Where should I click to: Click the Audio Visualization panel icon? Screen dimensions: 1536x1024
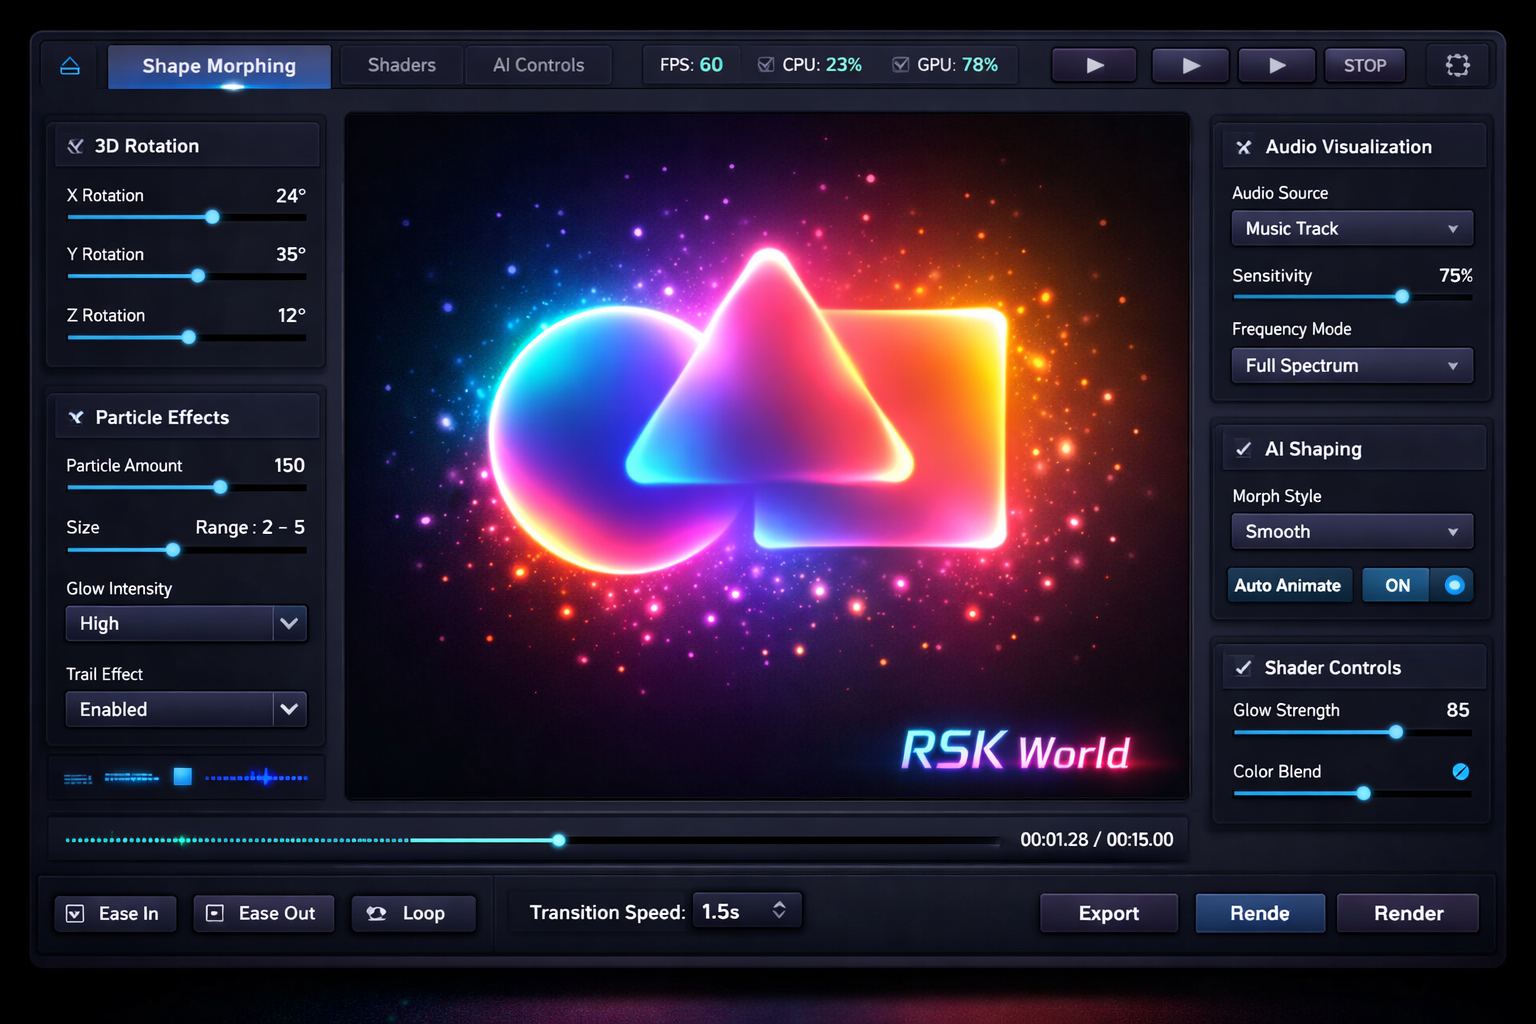(1243, 146)
